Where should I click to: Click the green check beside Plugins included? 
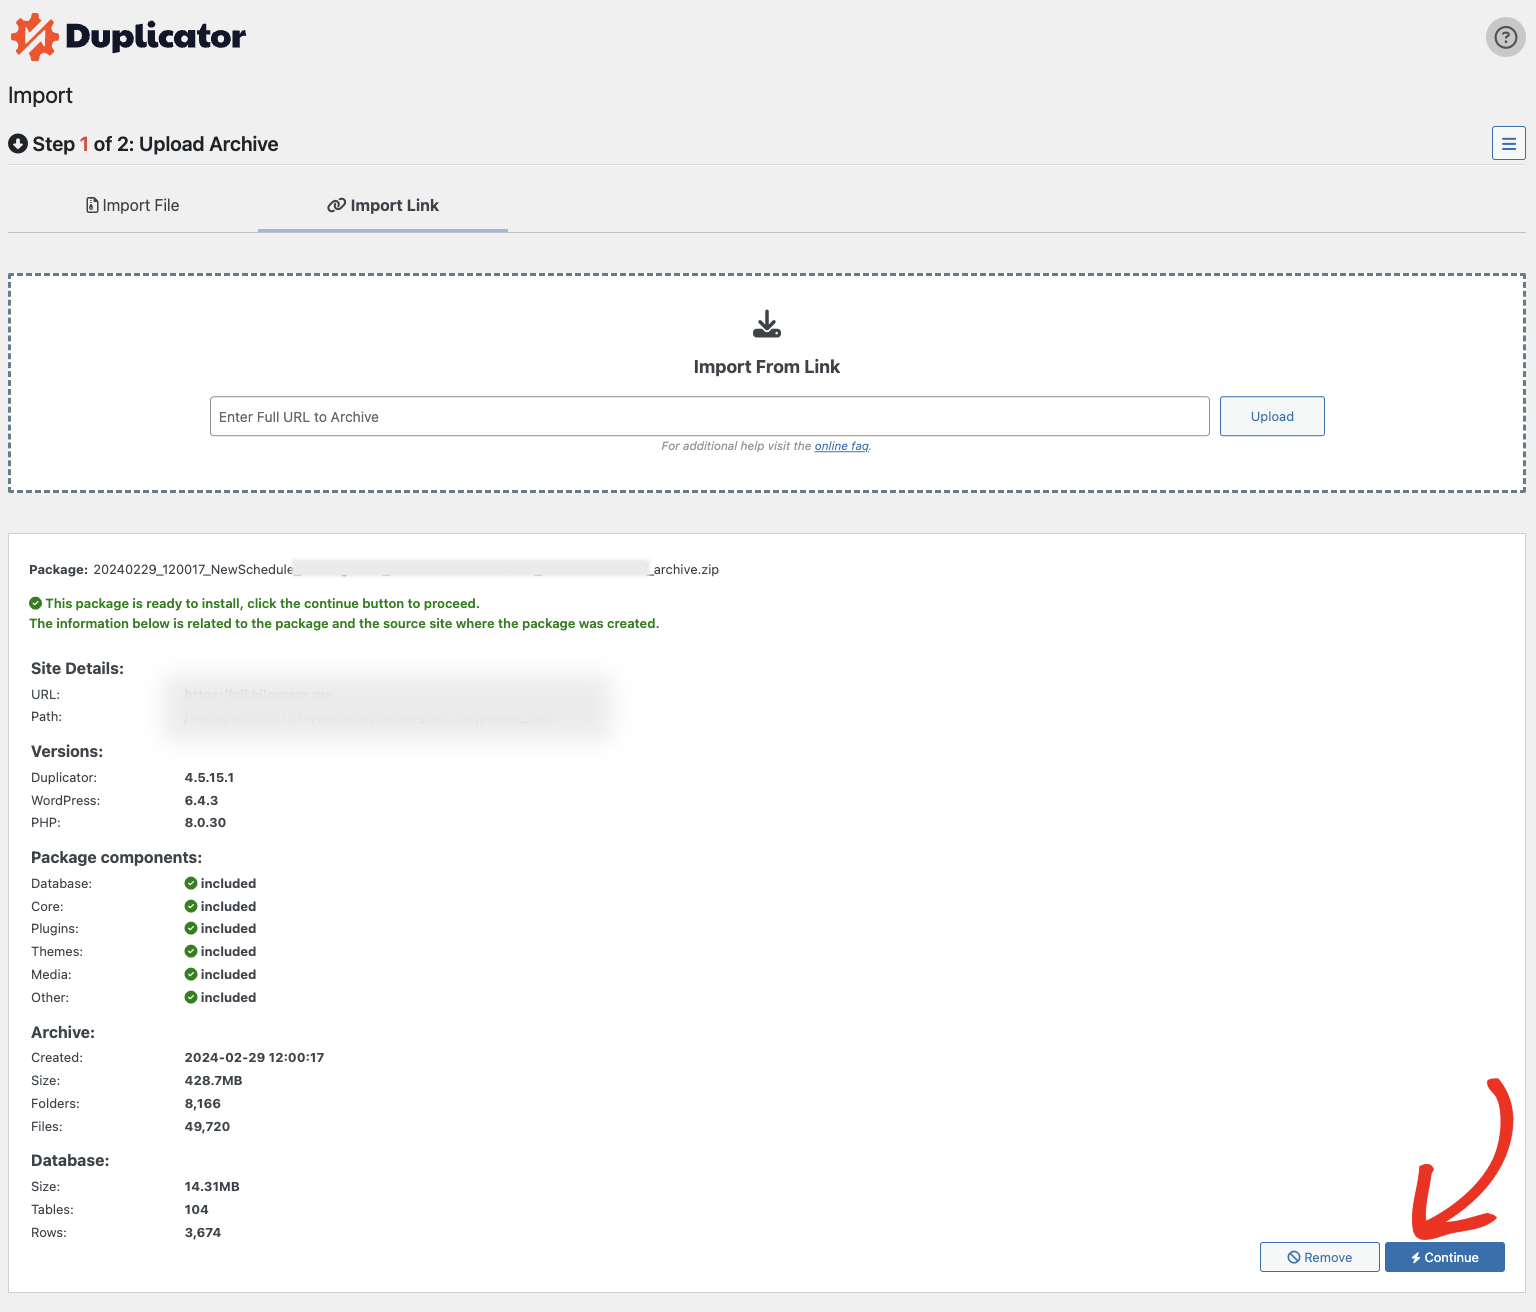[190, 928]
